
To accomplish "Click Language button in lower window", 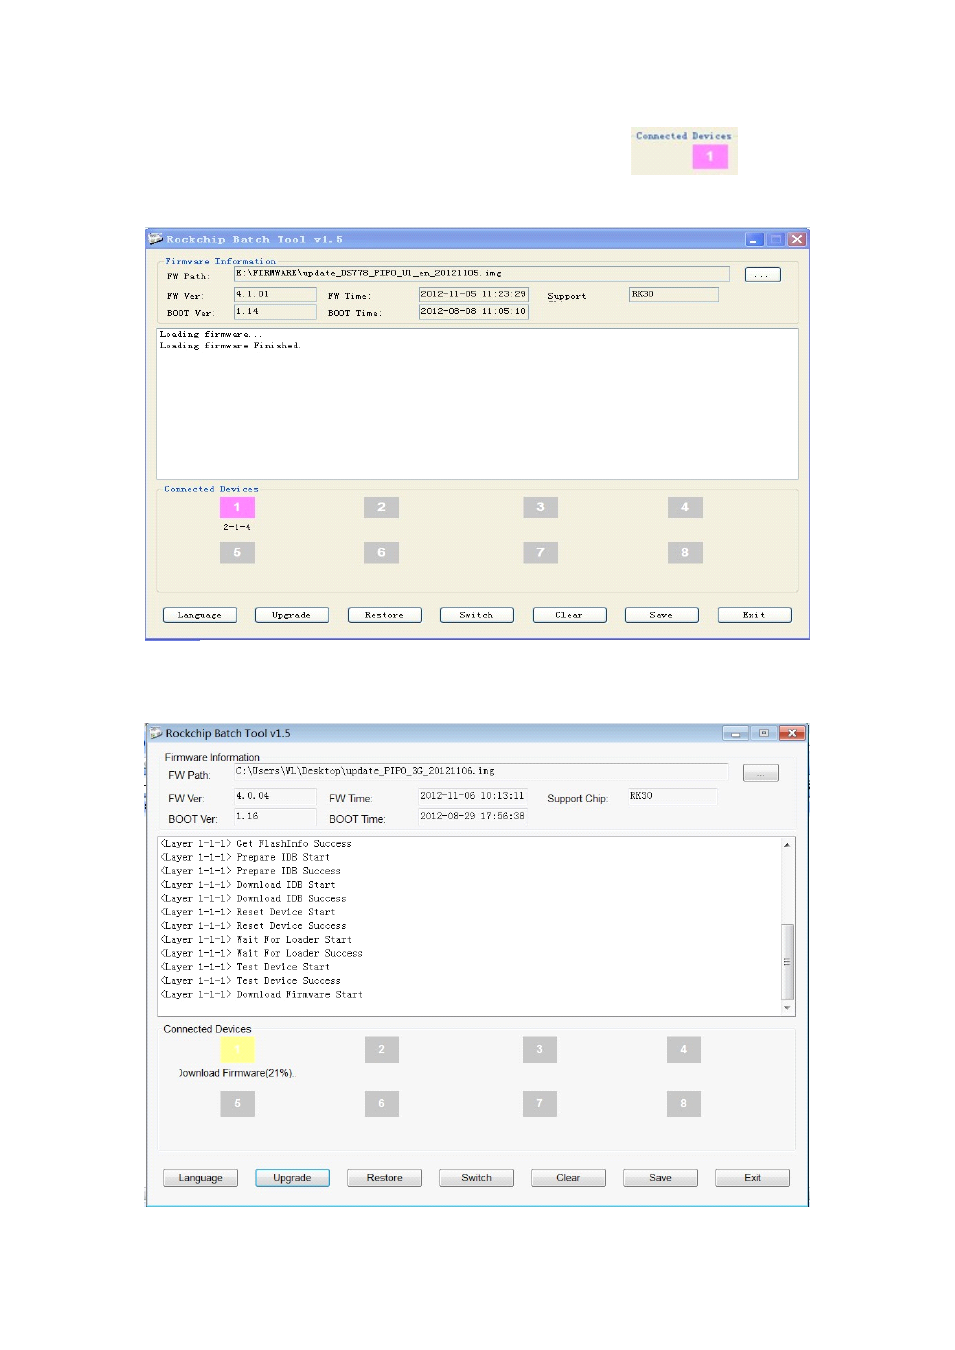I will coord(200,1178).
